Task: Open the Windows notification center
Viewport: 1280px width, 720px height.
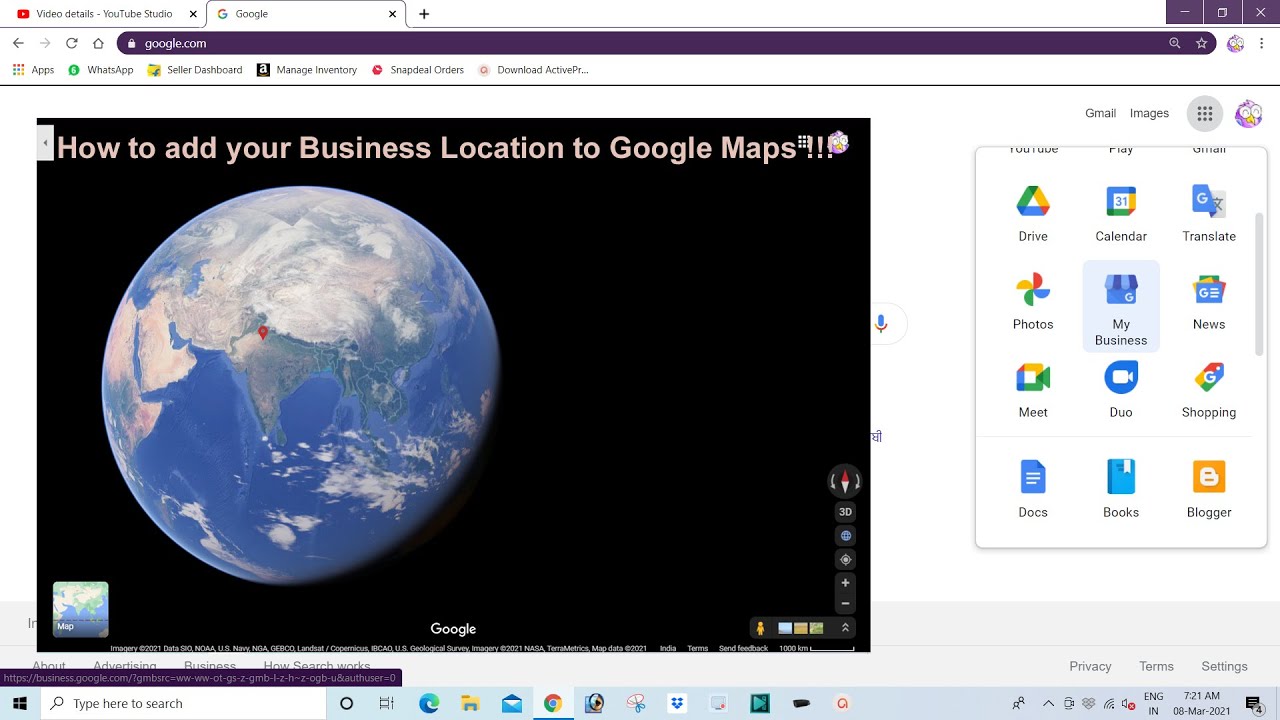Action: tap(1254, 703)
